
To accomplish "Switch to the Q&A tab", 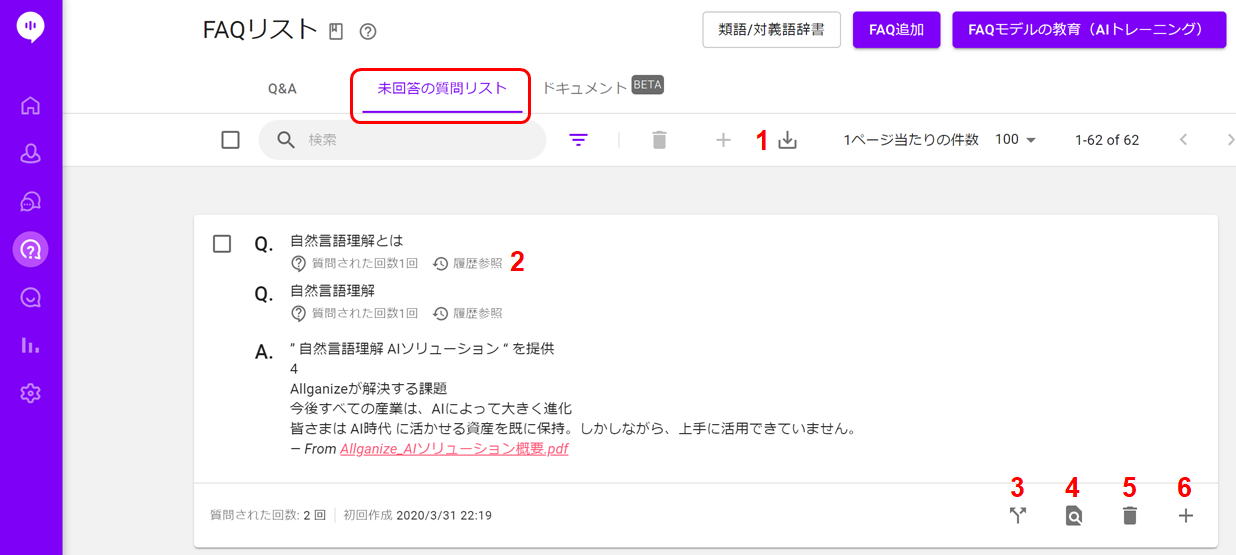I will [282, 88].
